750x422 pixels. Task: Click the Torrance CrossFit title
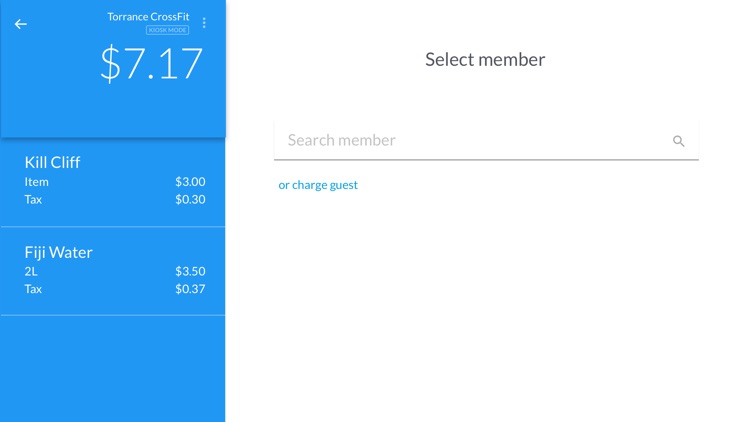pyautogui.click(x=148, y=16)
